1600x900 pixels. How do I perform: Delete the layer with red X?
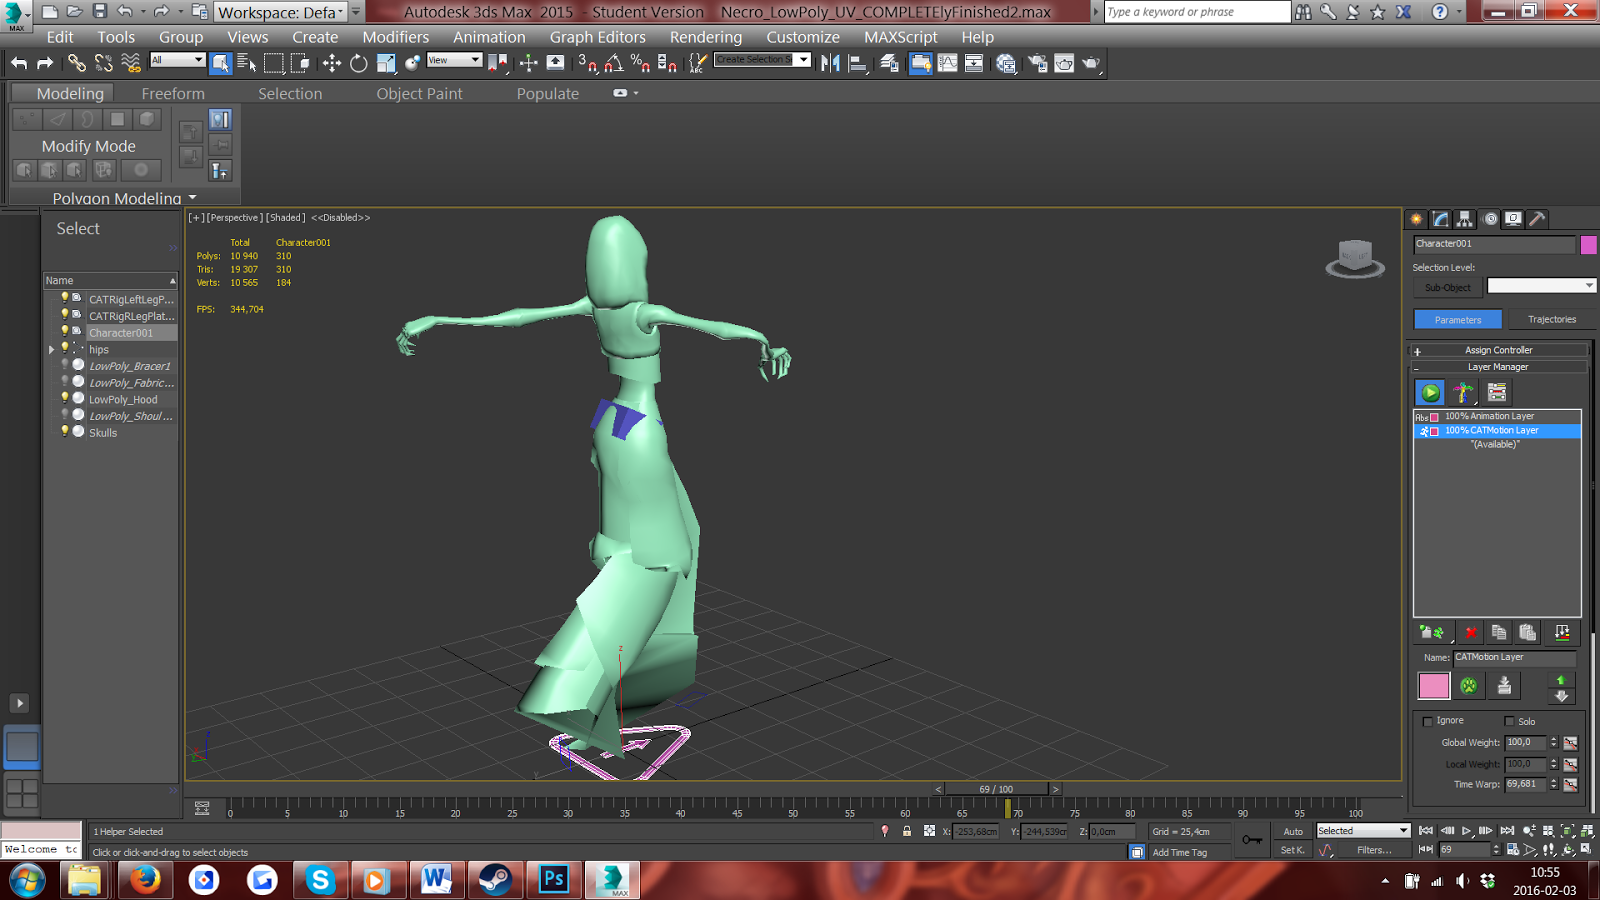(1471, 632)
